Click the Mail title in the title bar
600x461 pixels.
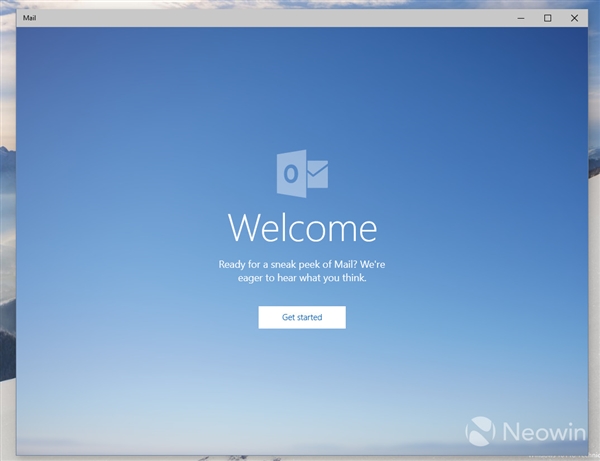(31, 18)
